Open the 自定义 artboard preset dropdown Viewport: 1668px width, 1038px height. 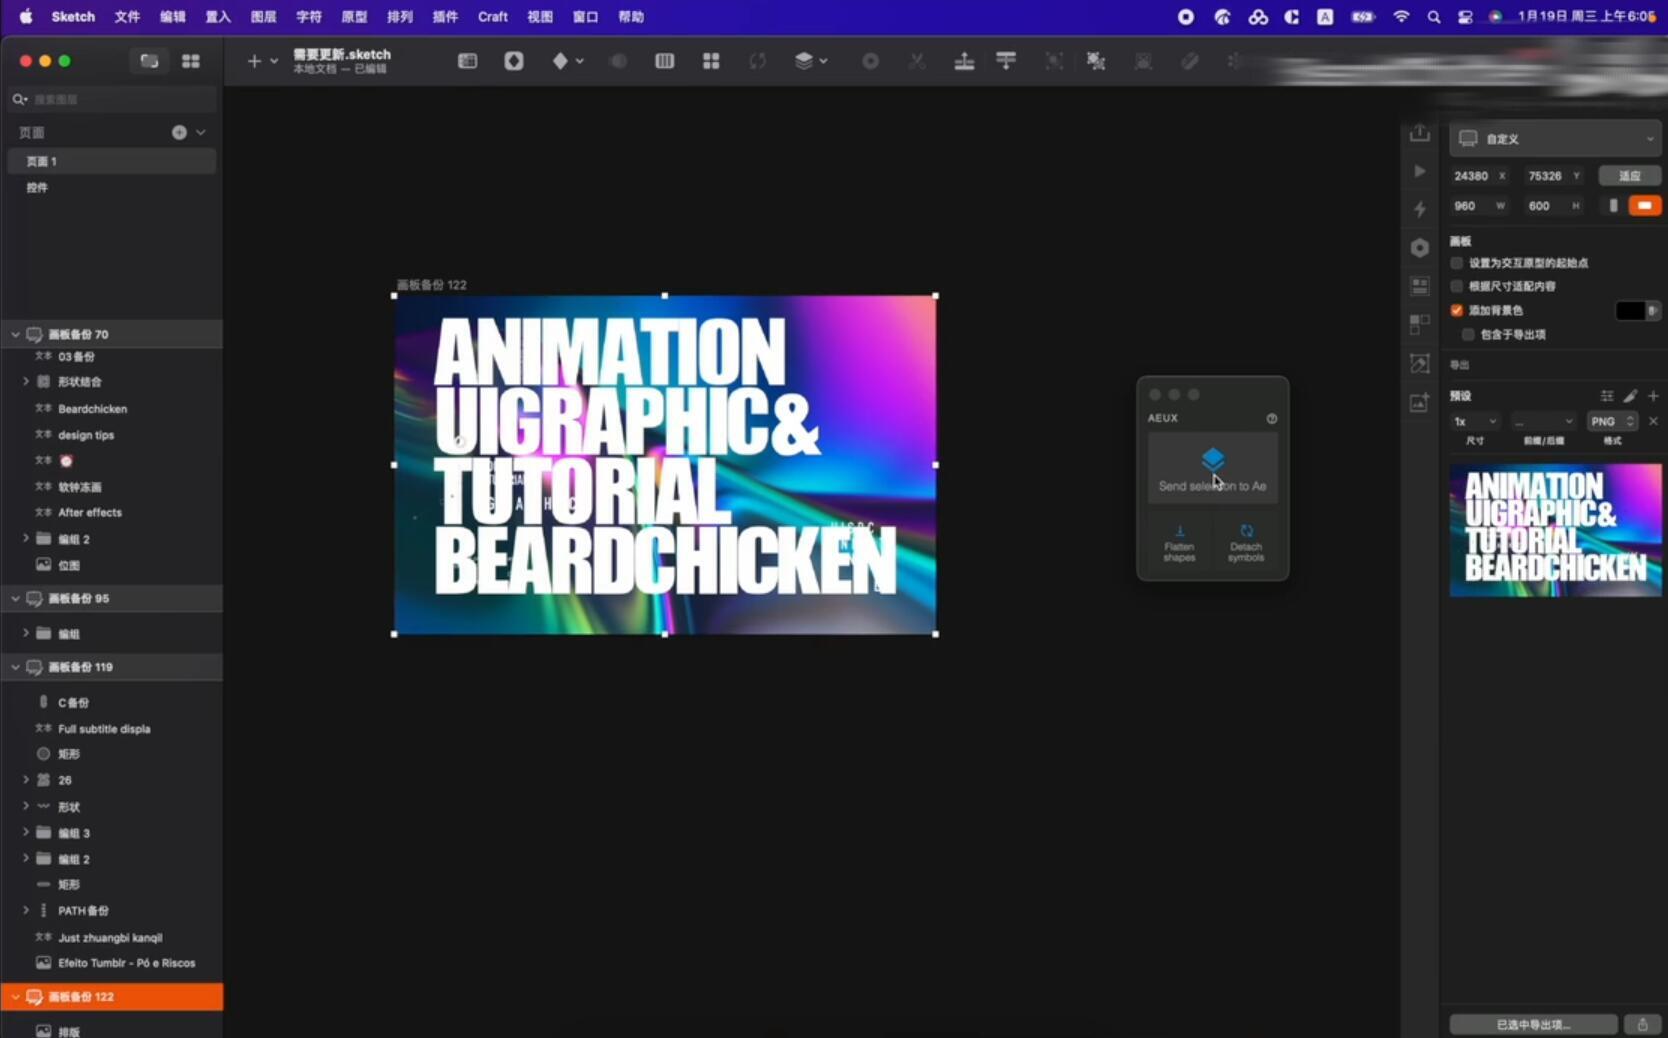[1555, 138]
